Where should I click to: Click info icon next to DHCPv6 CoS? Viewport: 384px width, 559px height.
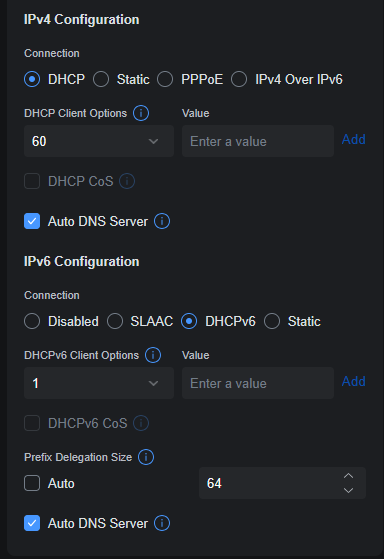[141, 423]
